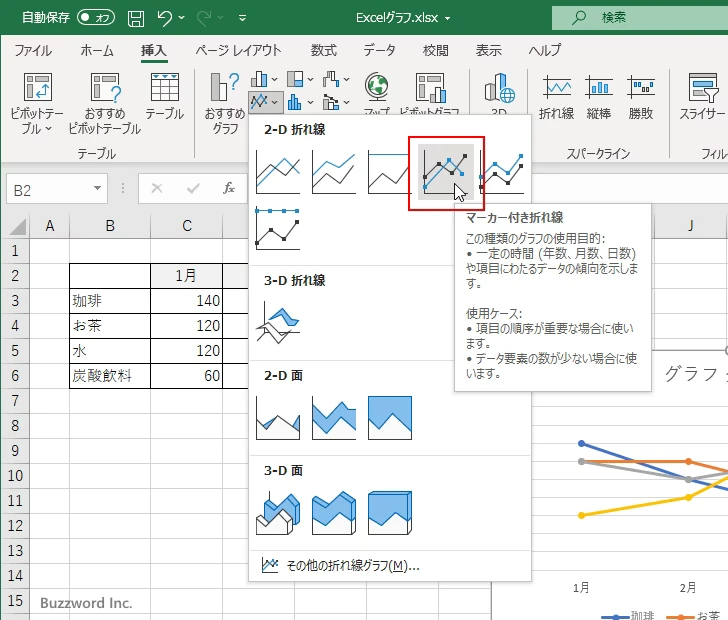Select the 3-D line chart
Screen dimensions: 728x620
click(278, 324)
